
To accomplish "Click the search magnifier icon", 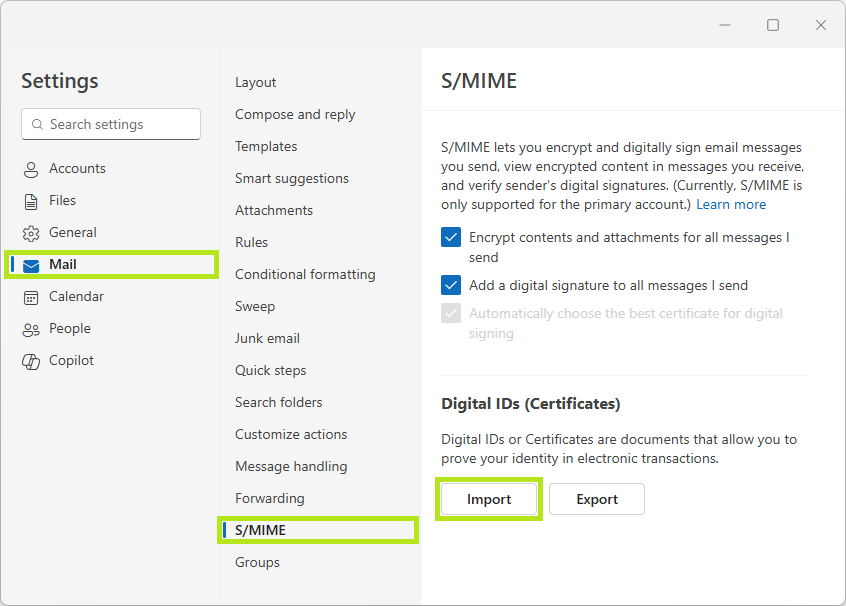I will (37, 124).
